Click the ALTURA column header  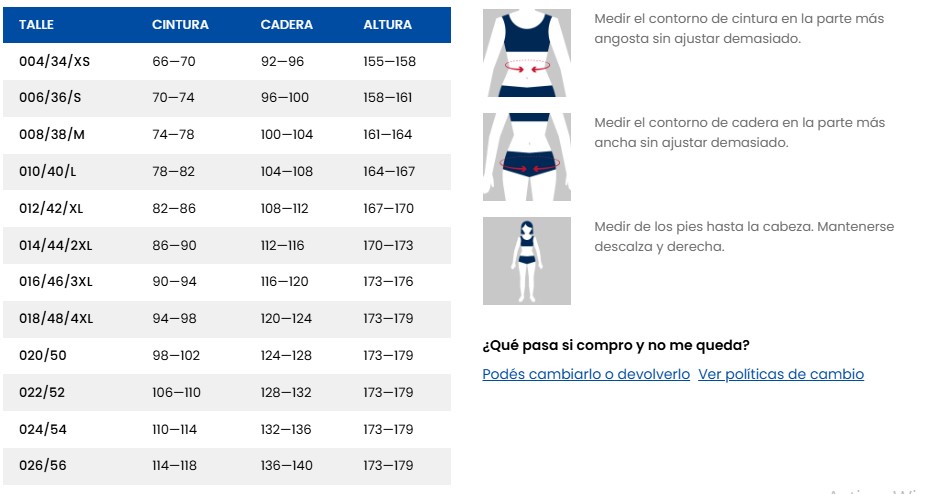click(x=387, y=25)
